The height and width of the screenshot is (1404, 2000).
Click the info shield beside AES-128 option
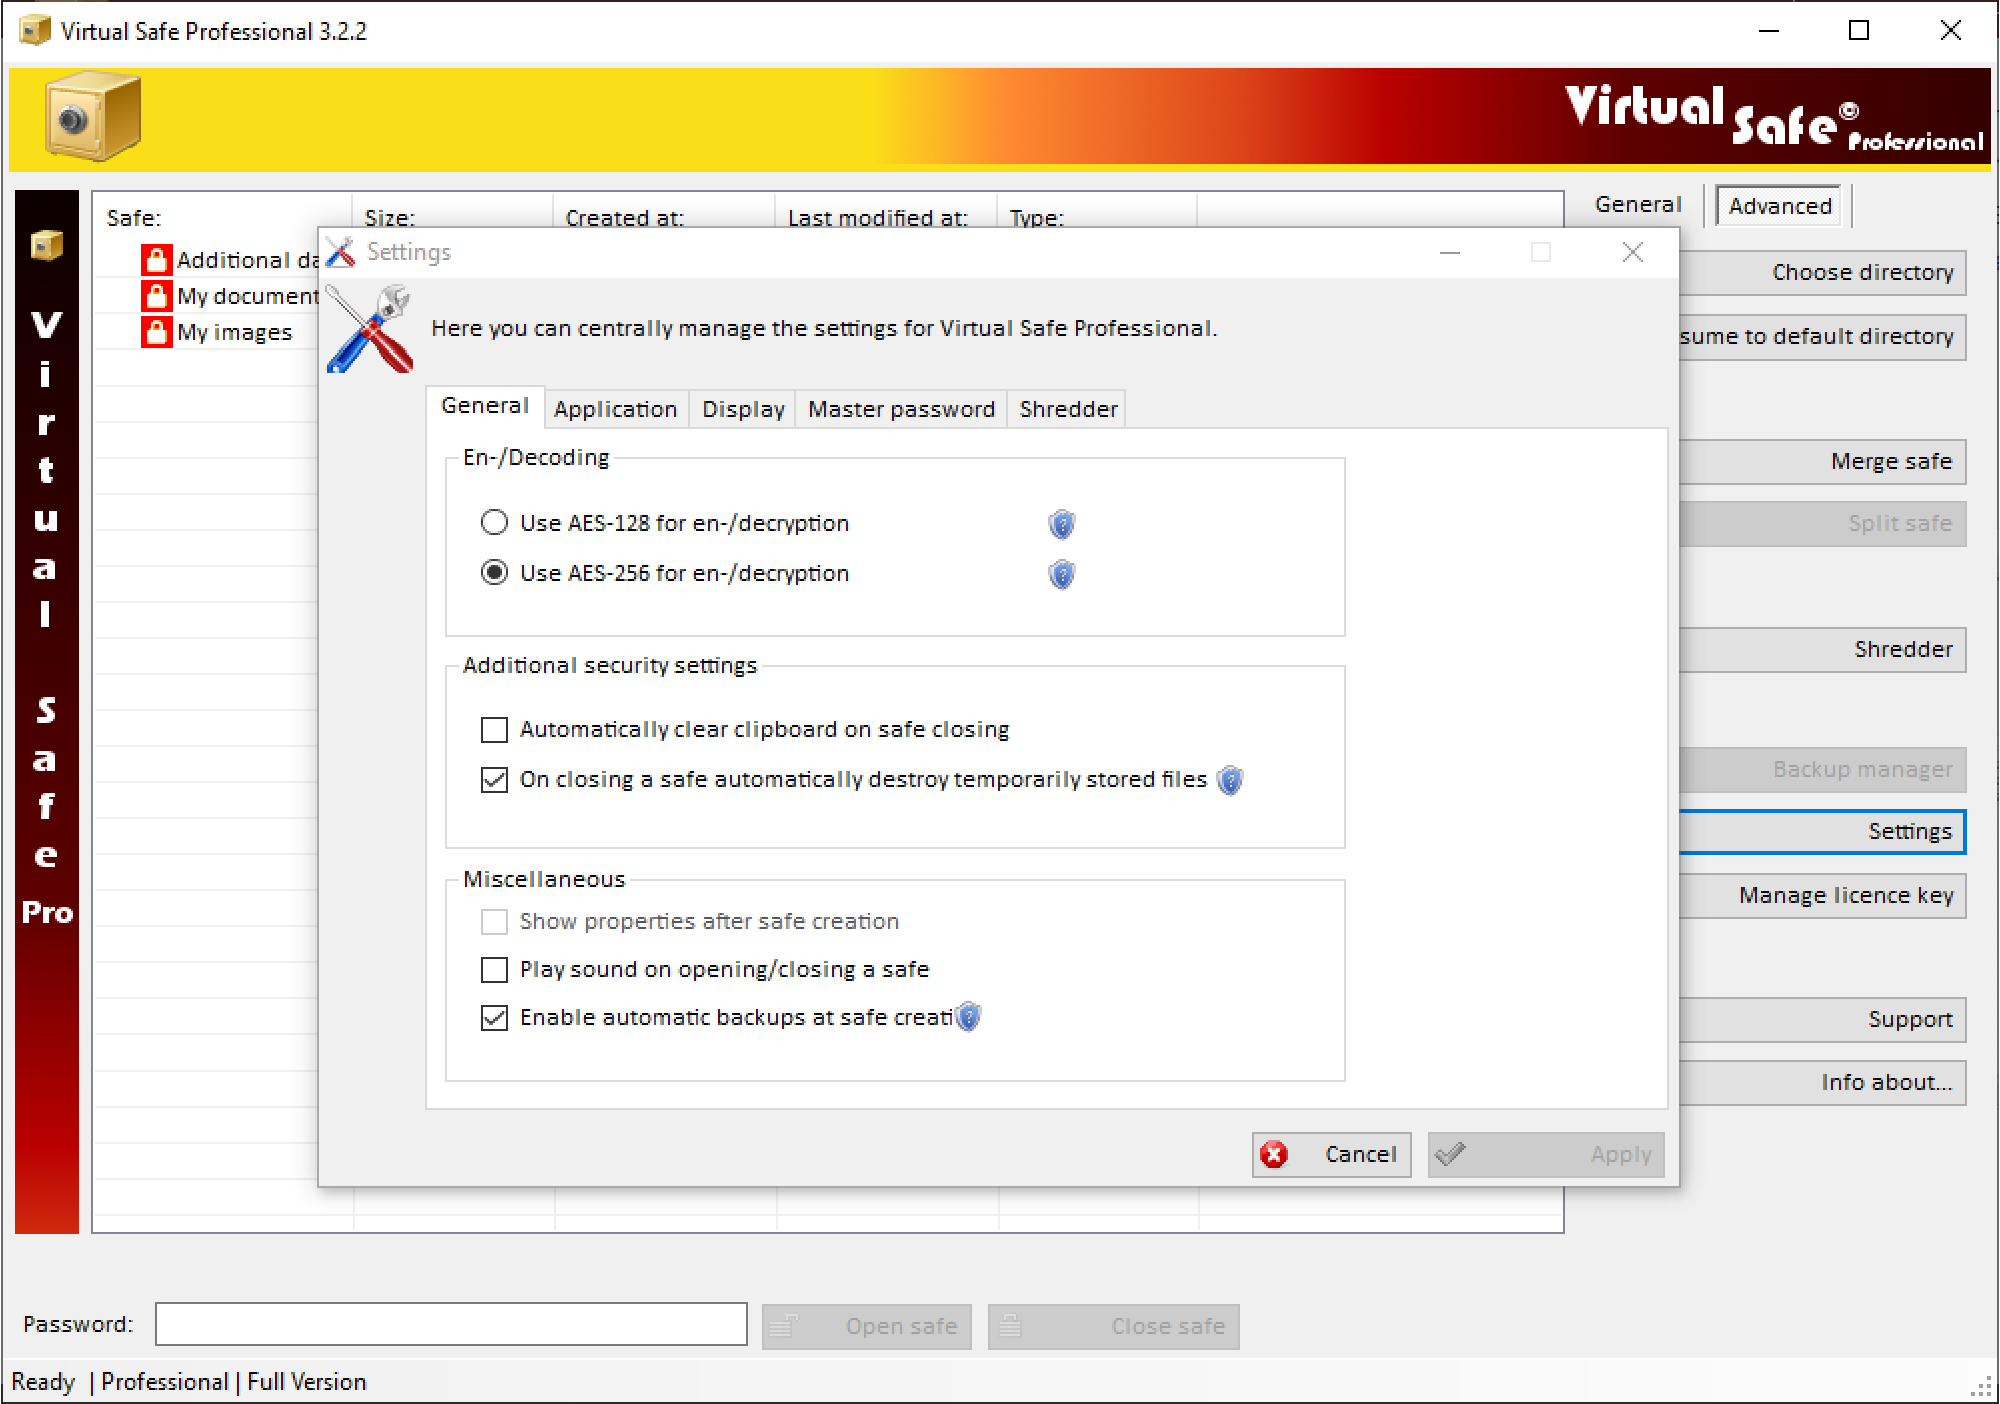pyautogui.click(x=1061, y=524)
